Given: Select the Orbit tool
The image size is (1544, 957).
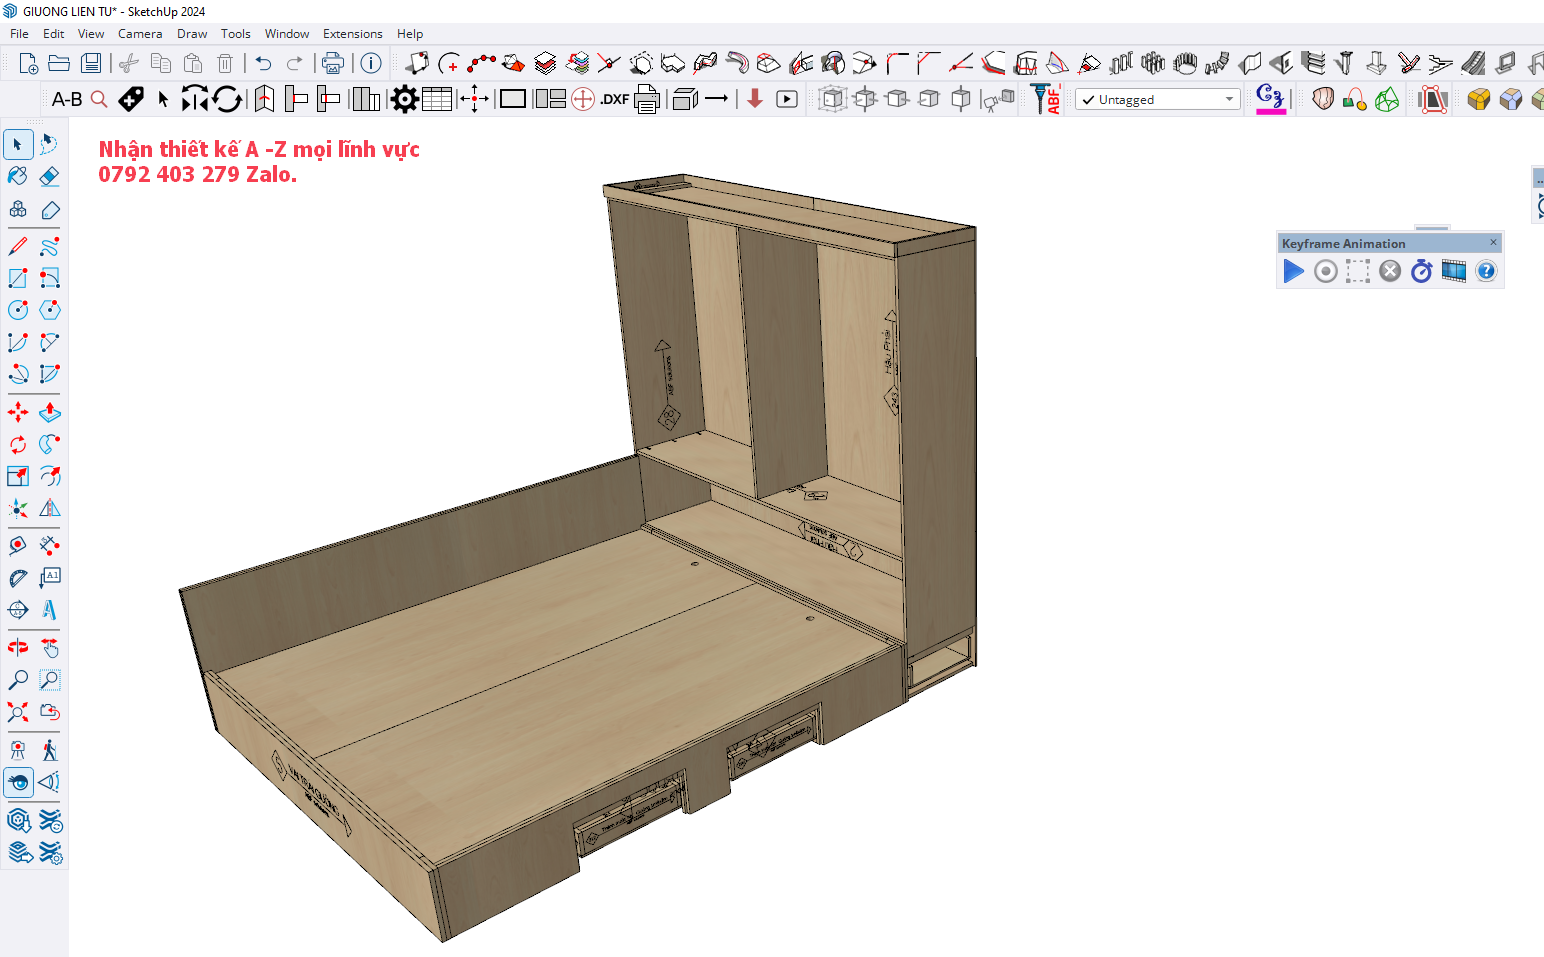Looking at the screenshot, I should 18,648.
